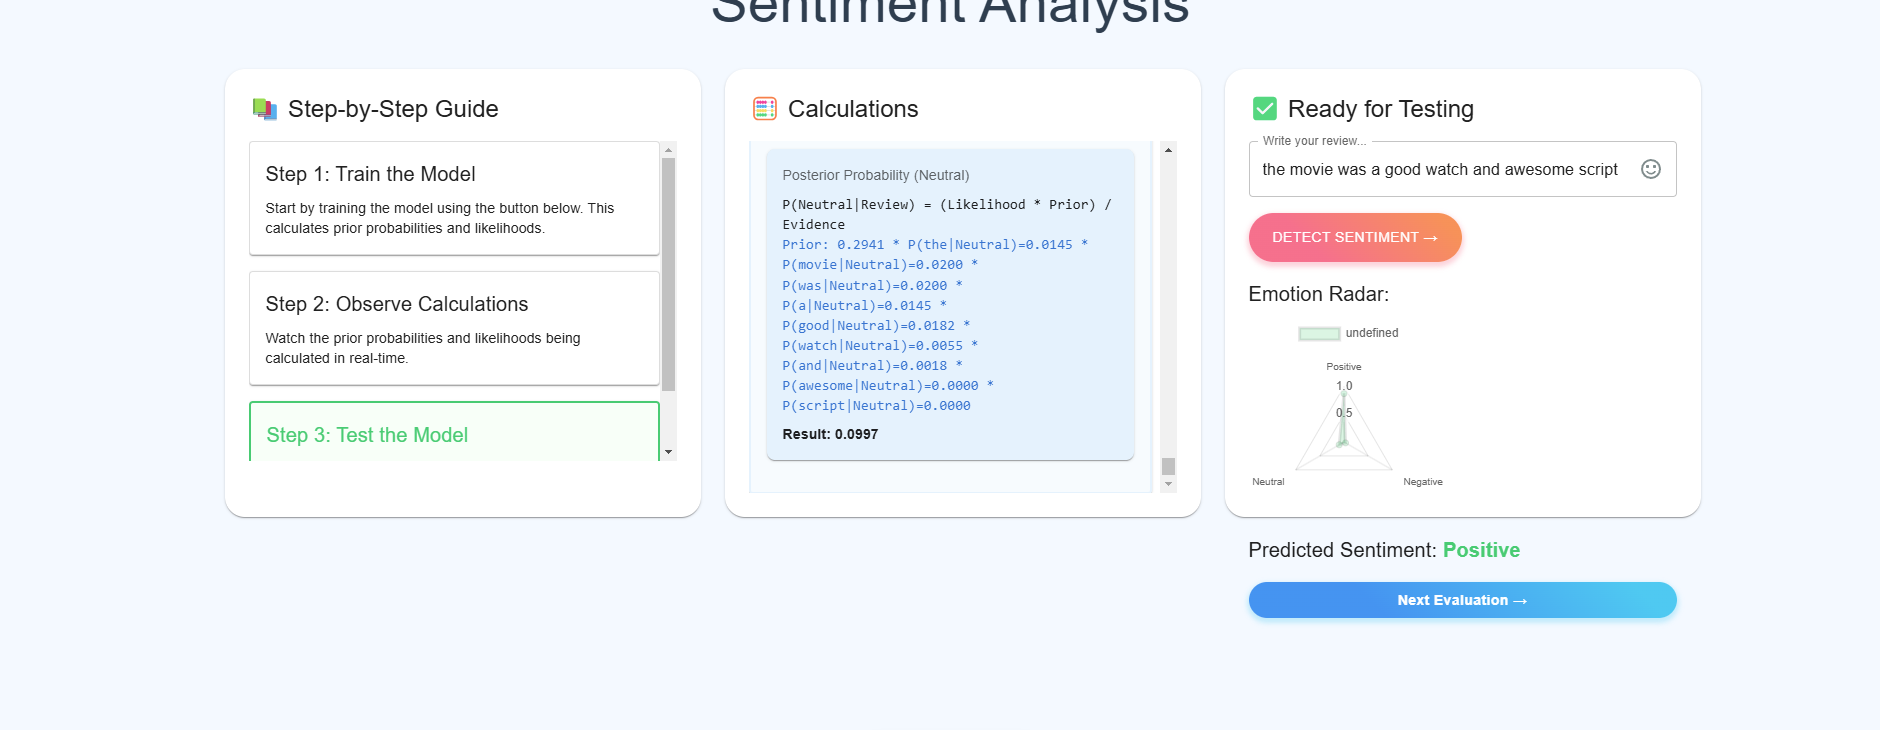Click the books icon beside Step-by-Step Guide
The height and width of the screenshot is (730, 1880).
264,109
